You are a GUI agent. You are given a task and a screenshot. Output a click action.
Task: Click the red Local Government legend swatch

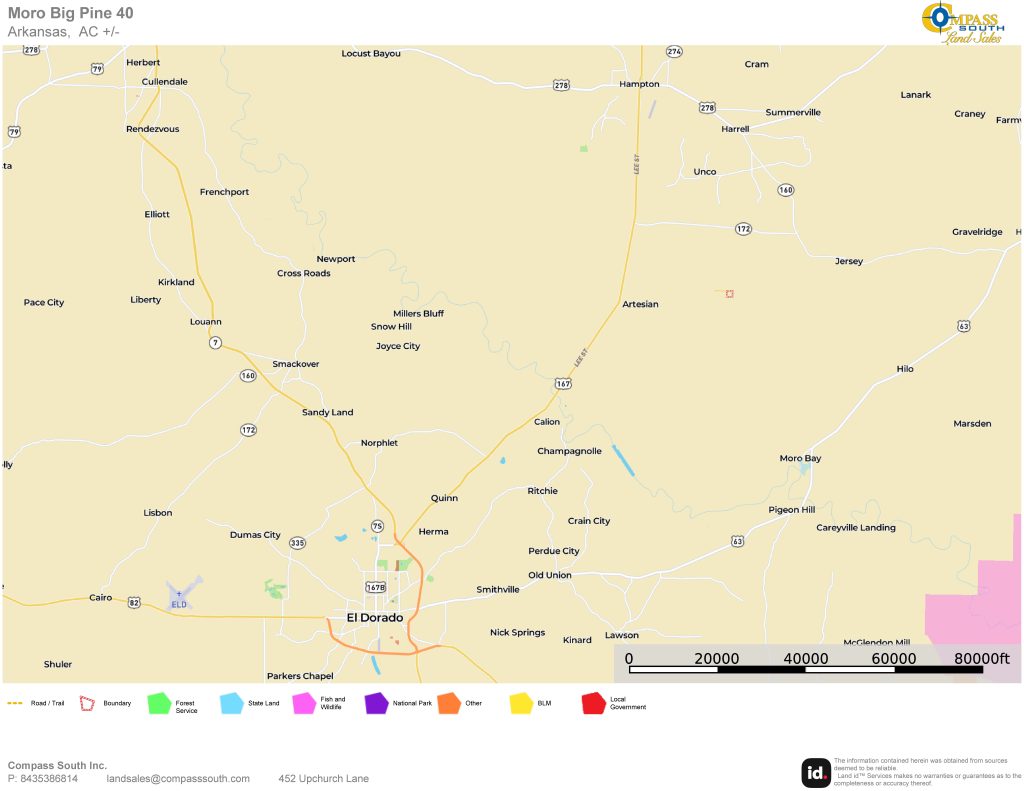[x=594, y=704]
